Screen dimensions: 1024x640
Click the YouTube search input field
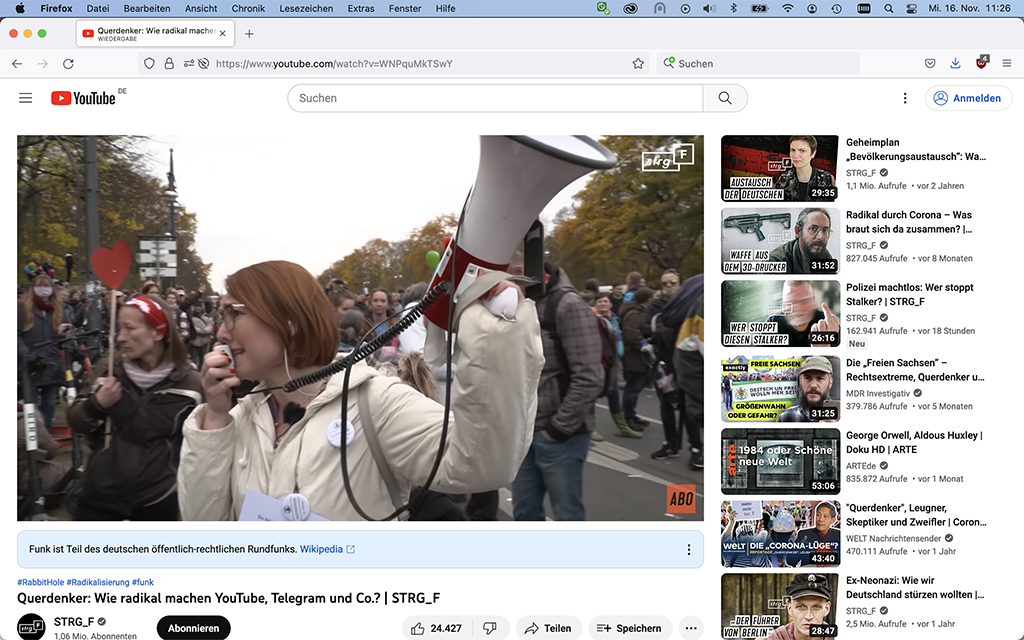click(495, 98)
